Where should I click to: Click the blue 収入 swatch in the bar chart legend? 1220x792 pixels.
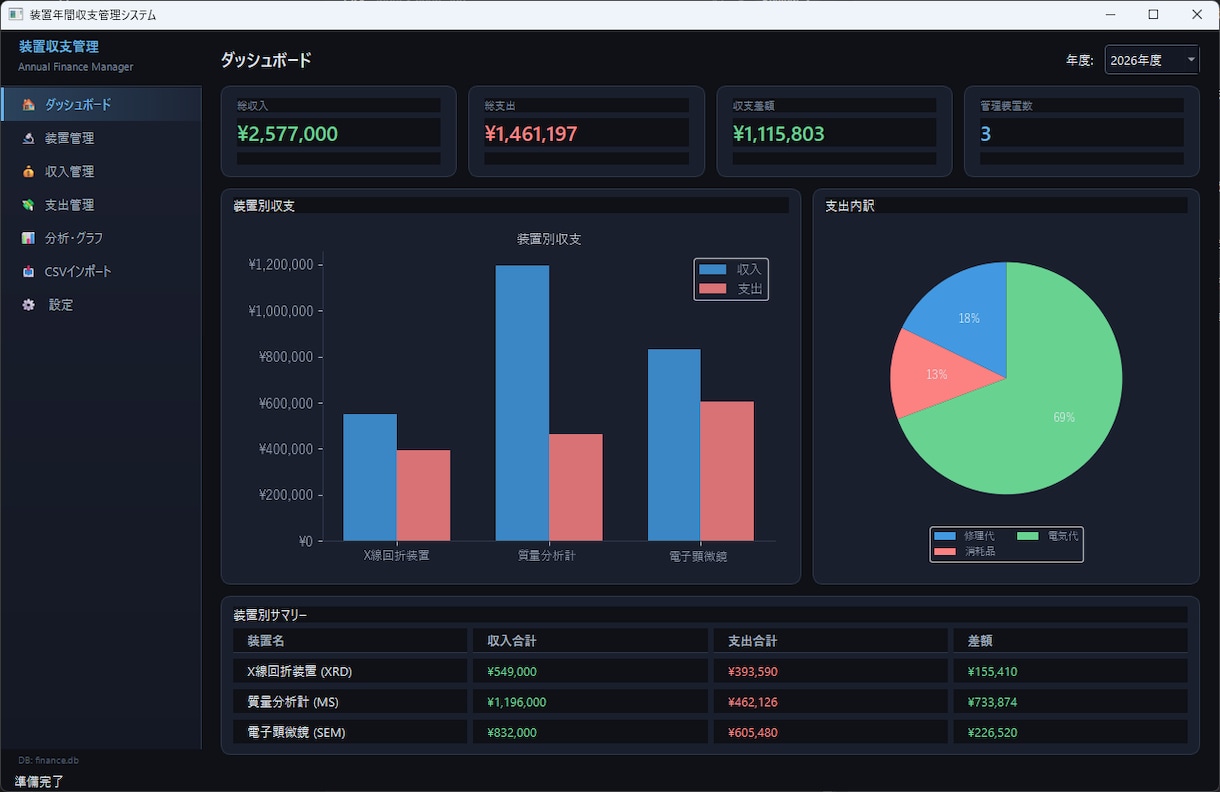(x=713, y=269)
